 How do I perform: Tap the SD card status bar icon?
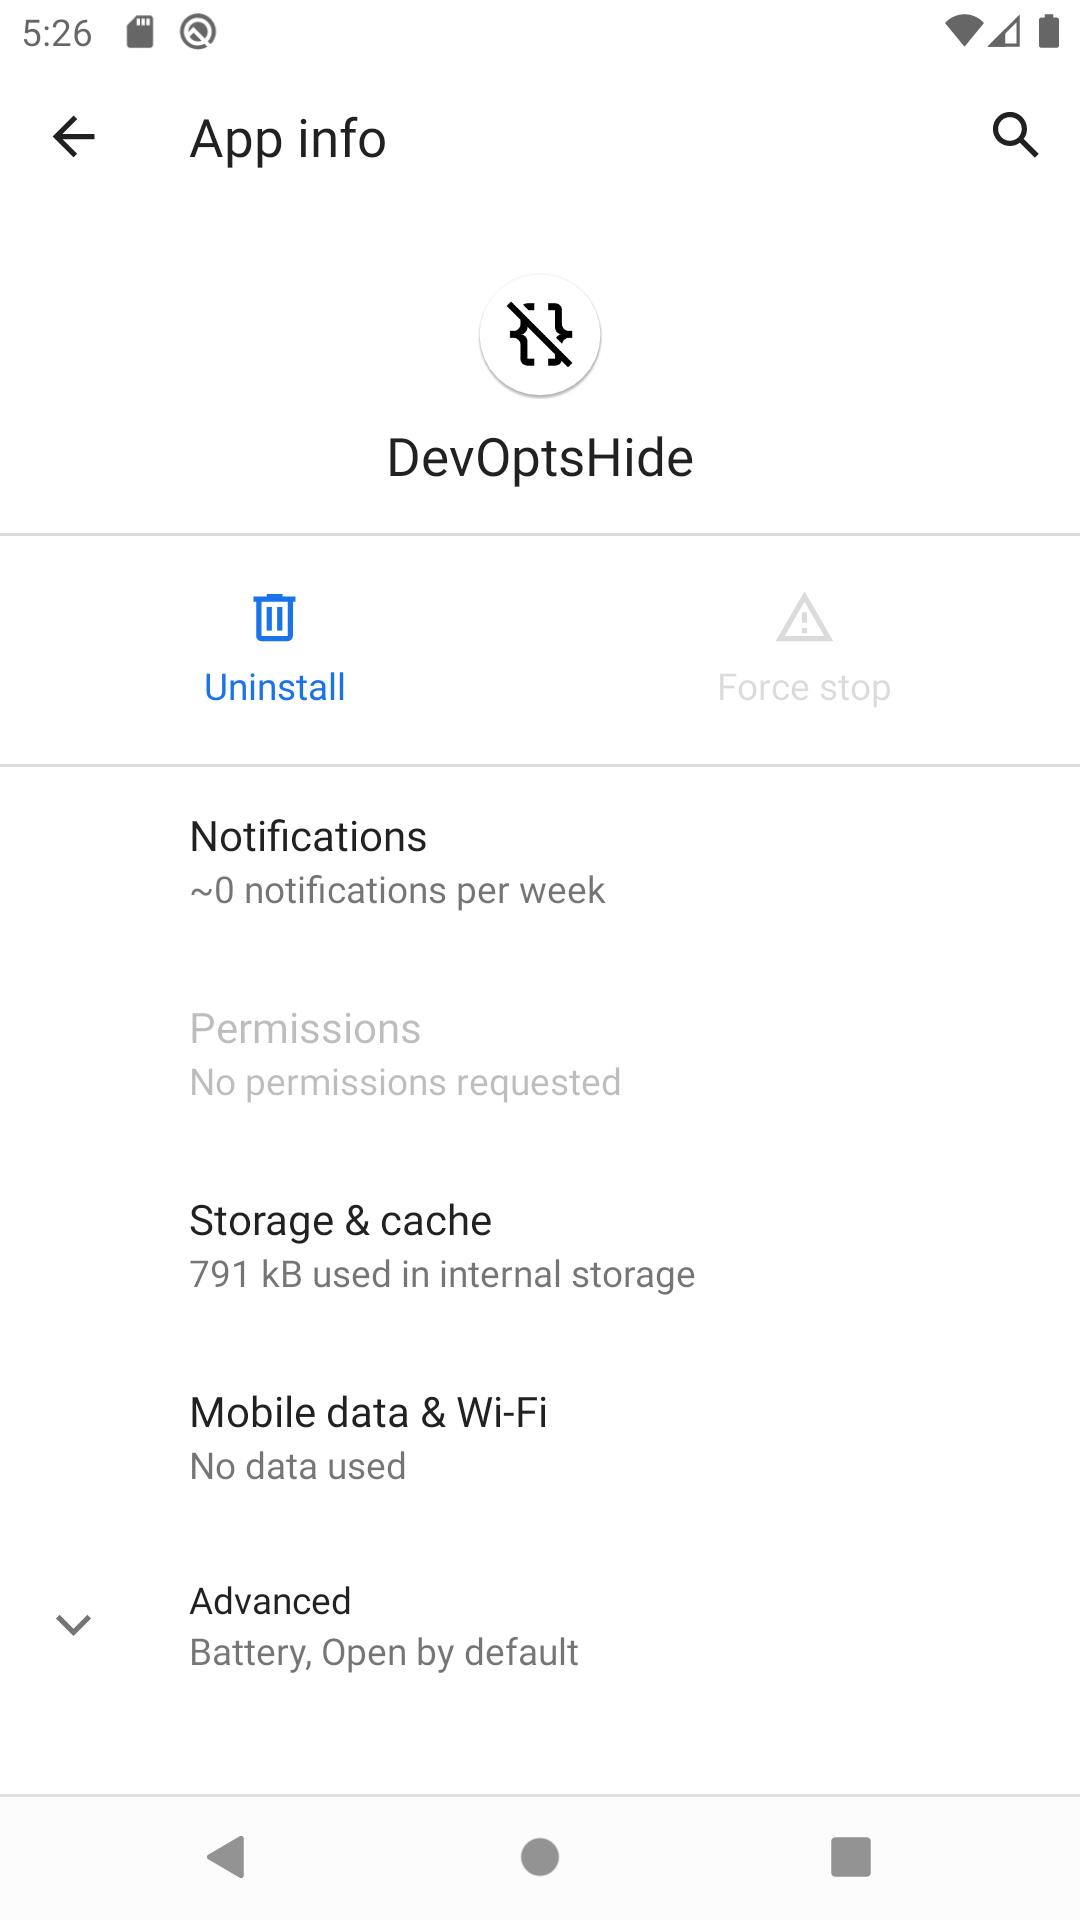tap(140, 33)
